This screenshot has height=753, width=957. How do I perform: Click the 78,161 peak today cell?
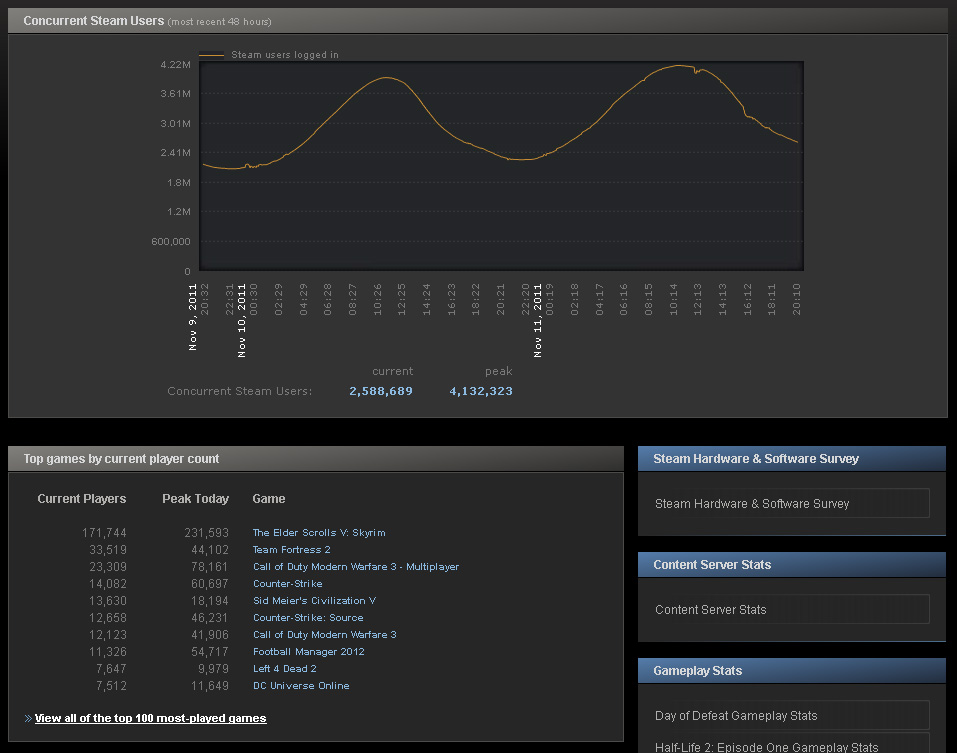click(210, 567)
